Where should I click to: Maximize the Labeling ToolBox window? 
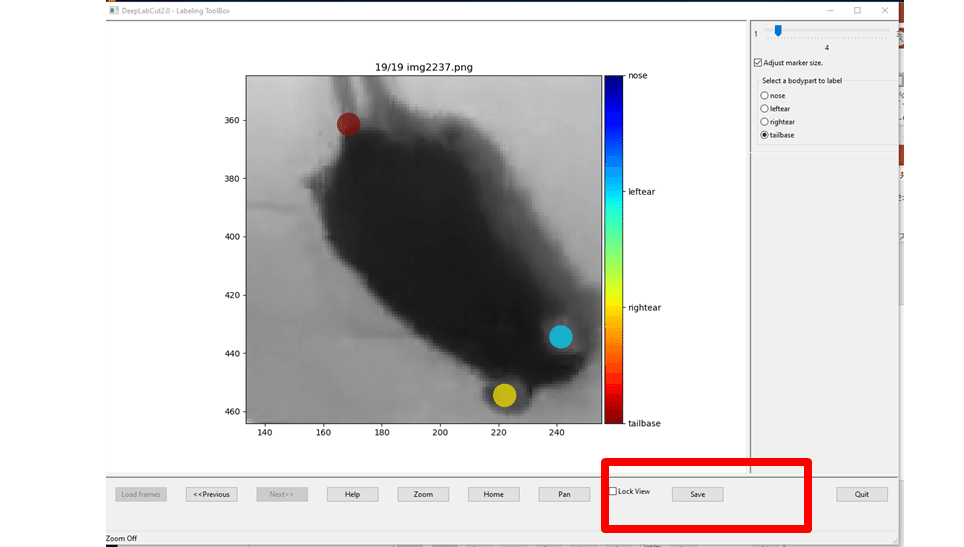click(858, 10)
